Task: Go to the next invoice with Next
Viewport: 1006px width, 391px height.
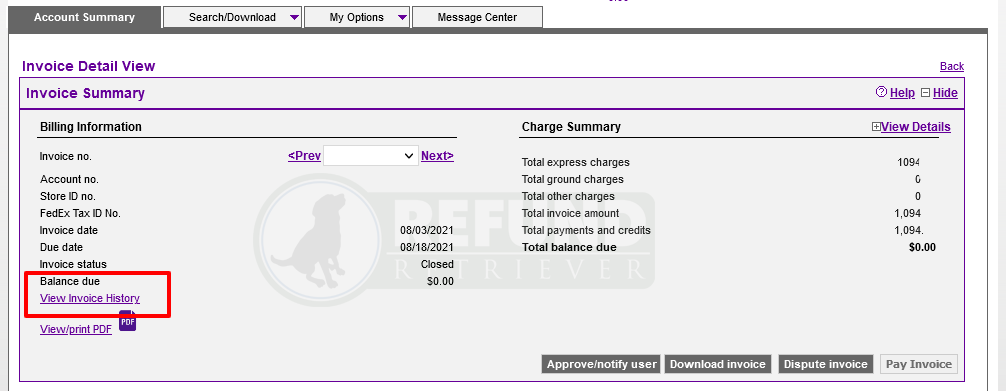Action: [x=438, y=156]
